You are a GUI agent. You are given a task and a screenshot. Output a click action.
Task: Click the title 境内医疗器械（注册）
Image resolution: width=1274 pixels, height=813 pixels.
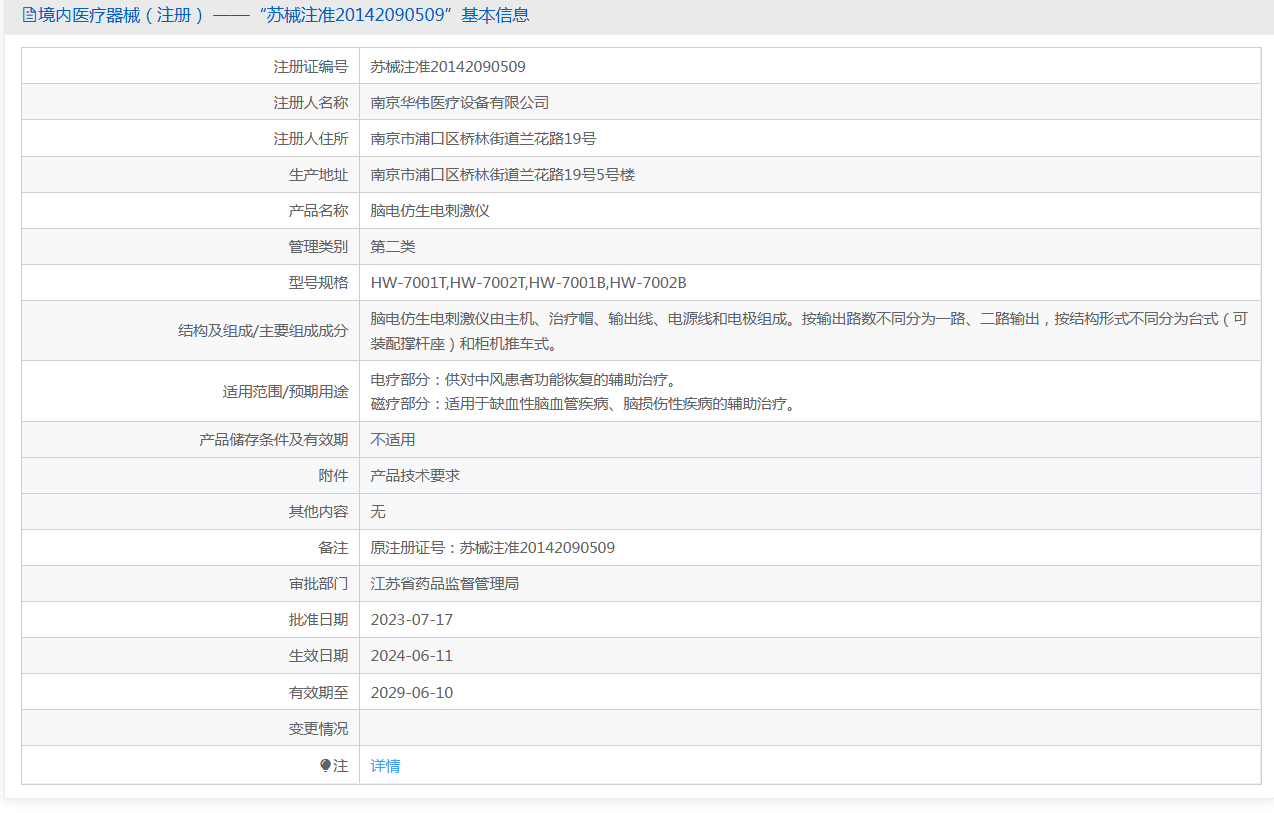pos(121,15)
